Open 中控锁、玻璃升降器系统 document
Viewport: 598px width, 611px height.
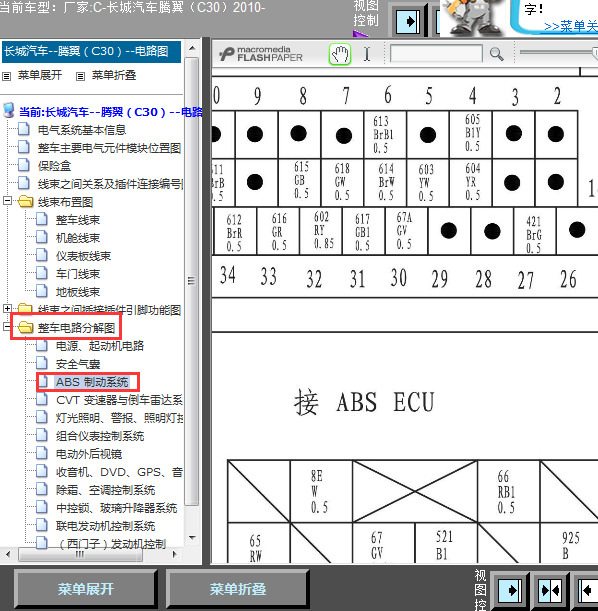[116, 508]
